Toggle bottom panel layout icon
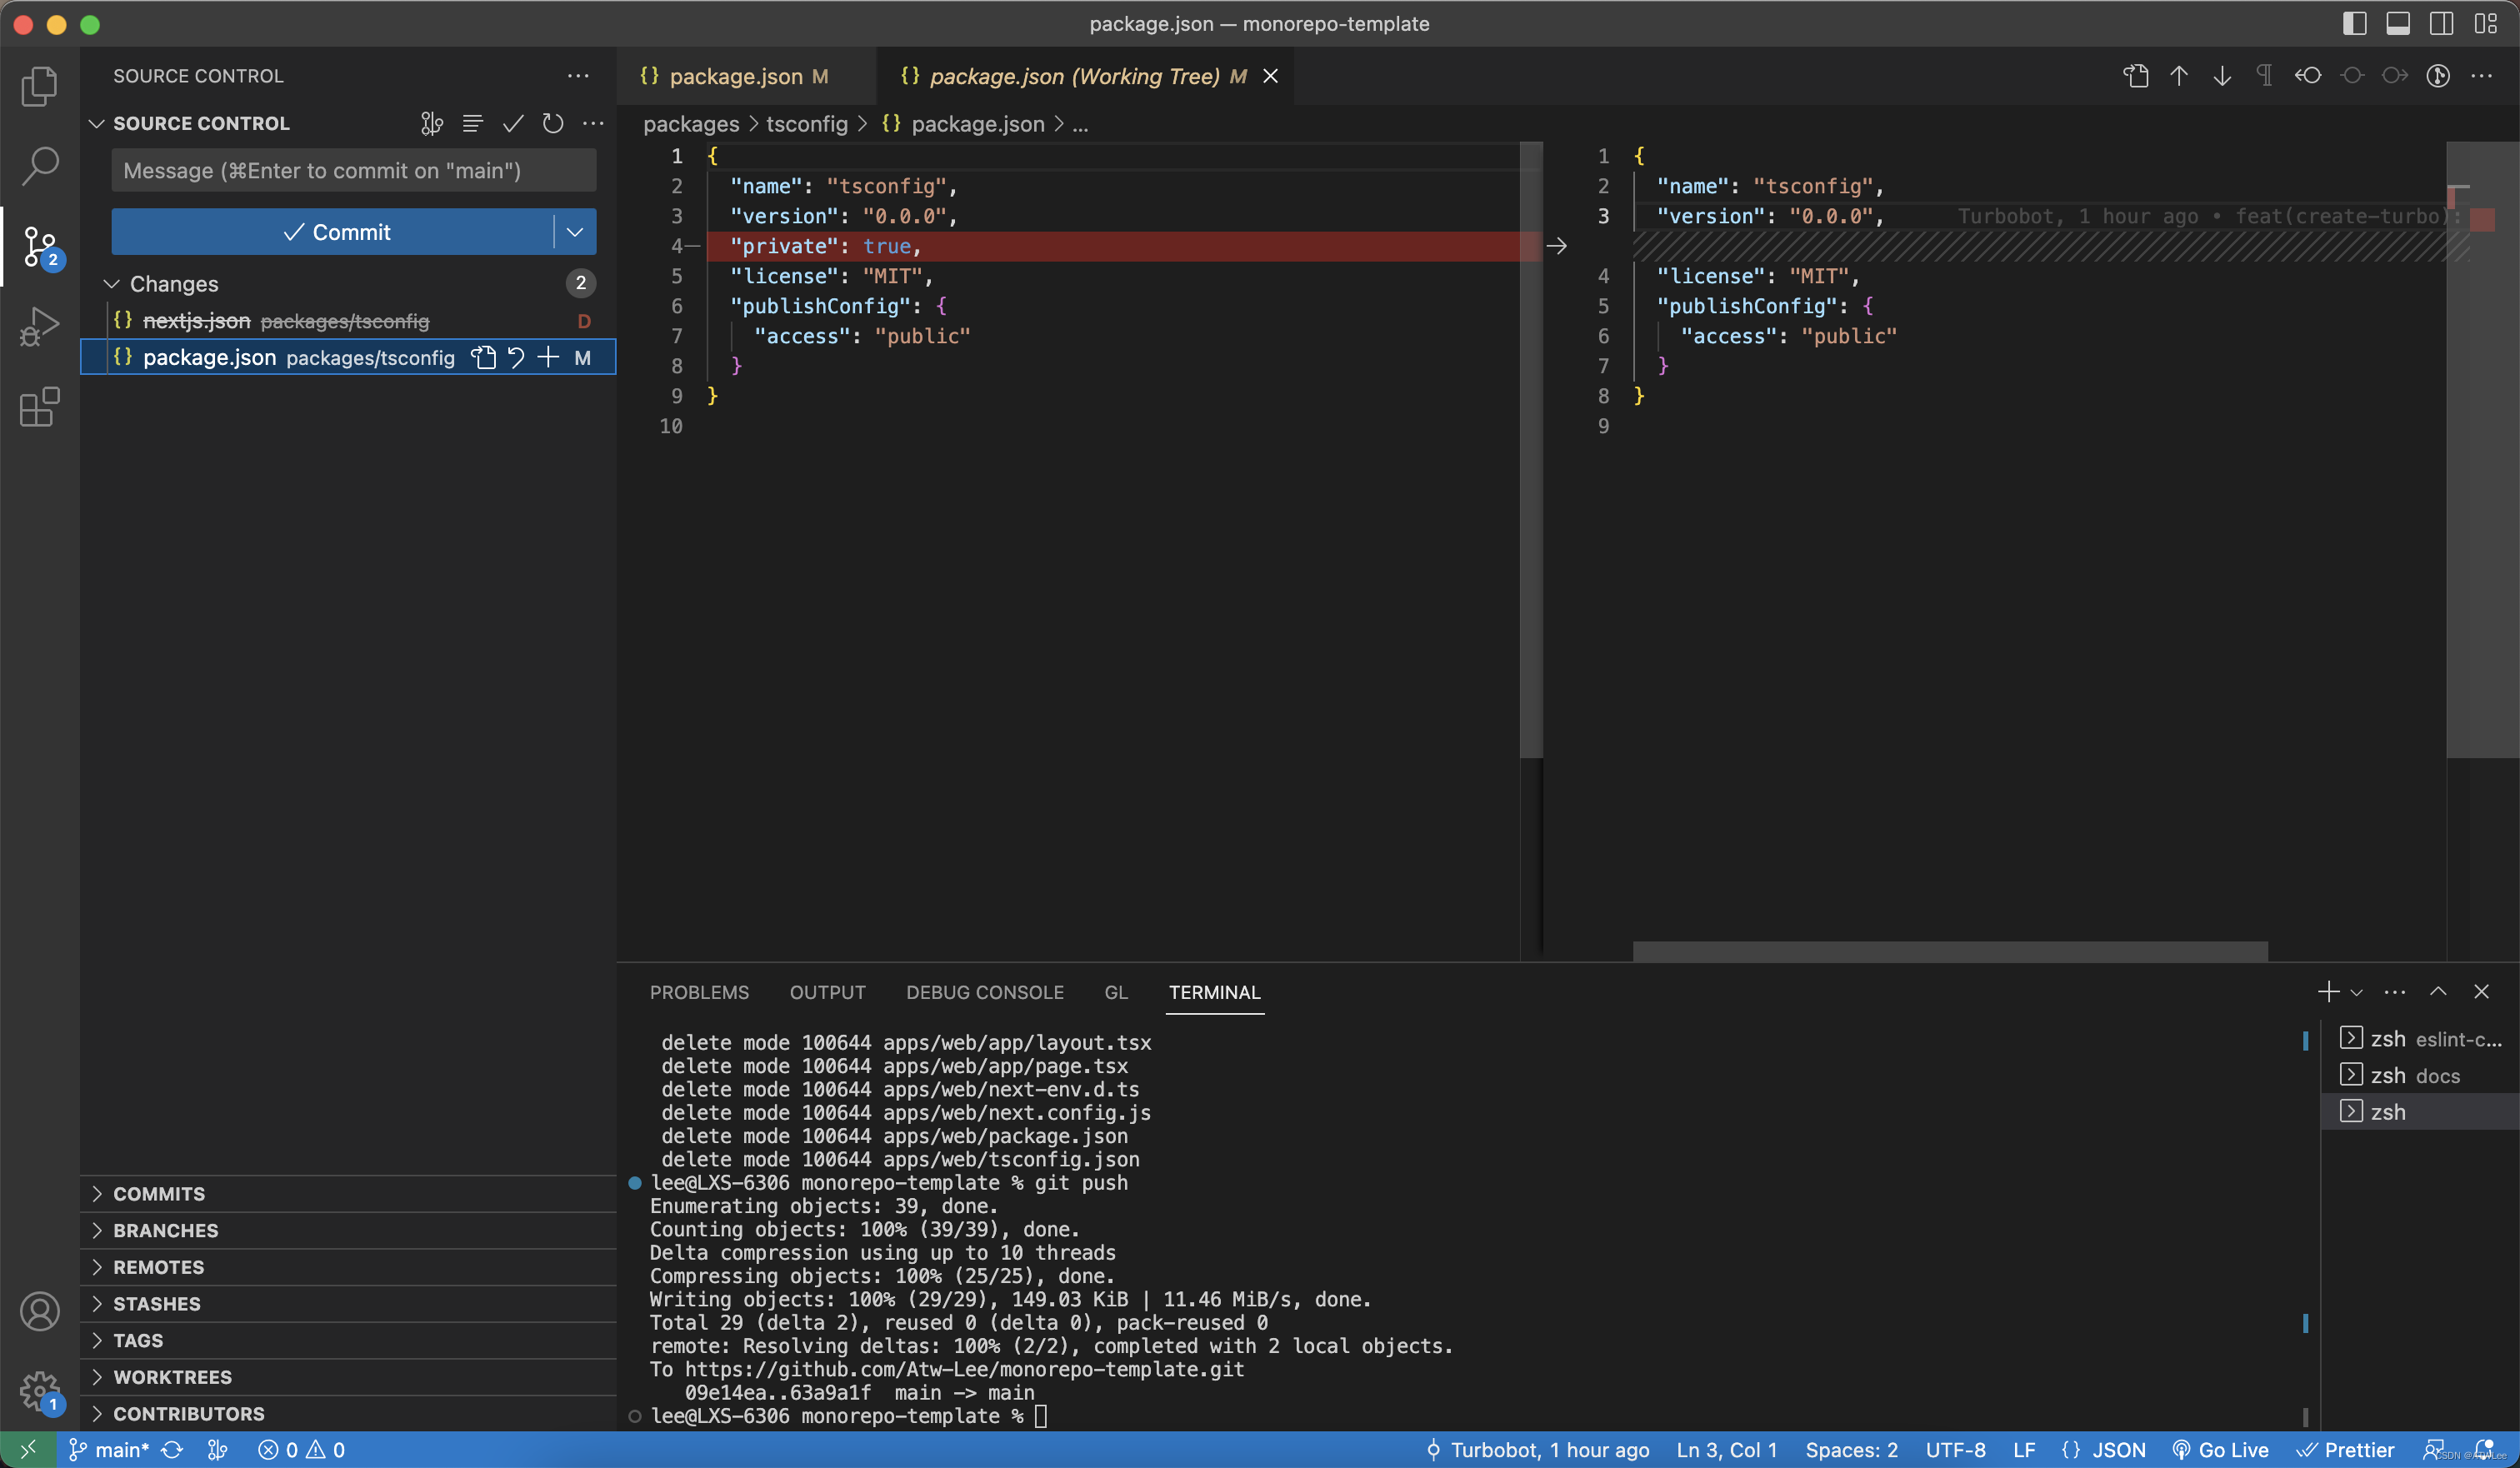 [2398, 24]
